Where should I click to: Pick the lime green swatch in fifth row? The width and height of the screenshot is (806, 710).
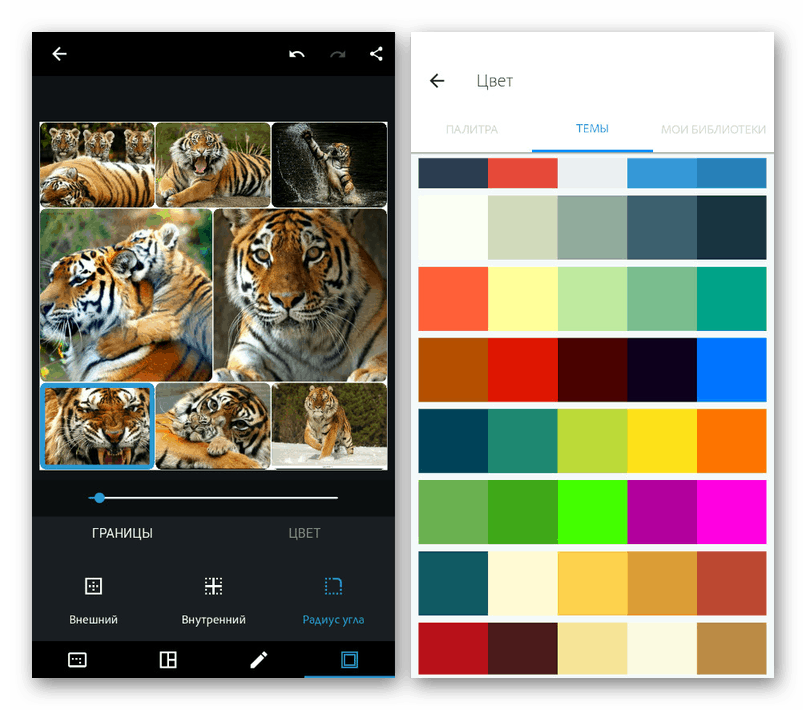tap(592, 441)
